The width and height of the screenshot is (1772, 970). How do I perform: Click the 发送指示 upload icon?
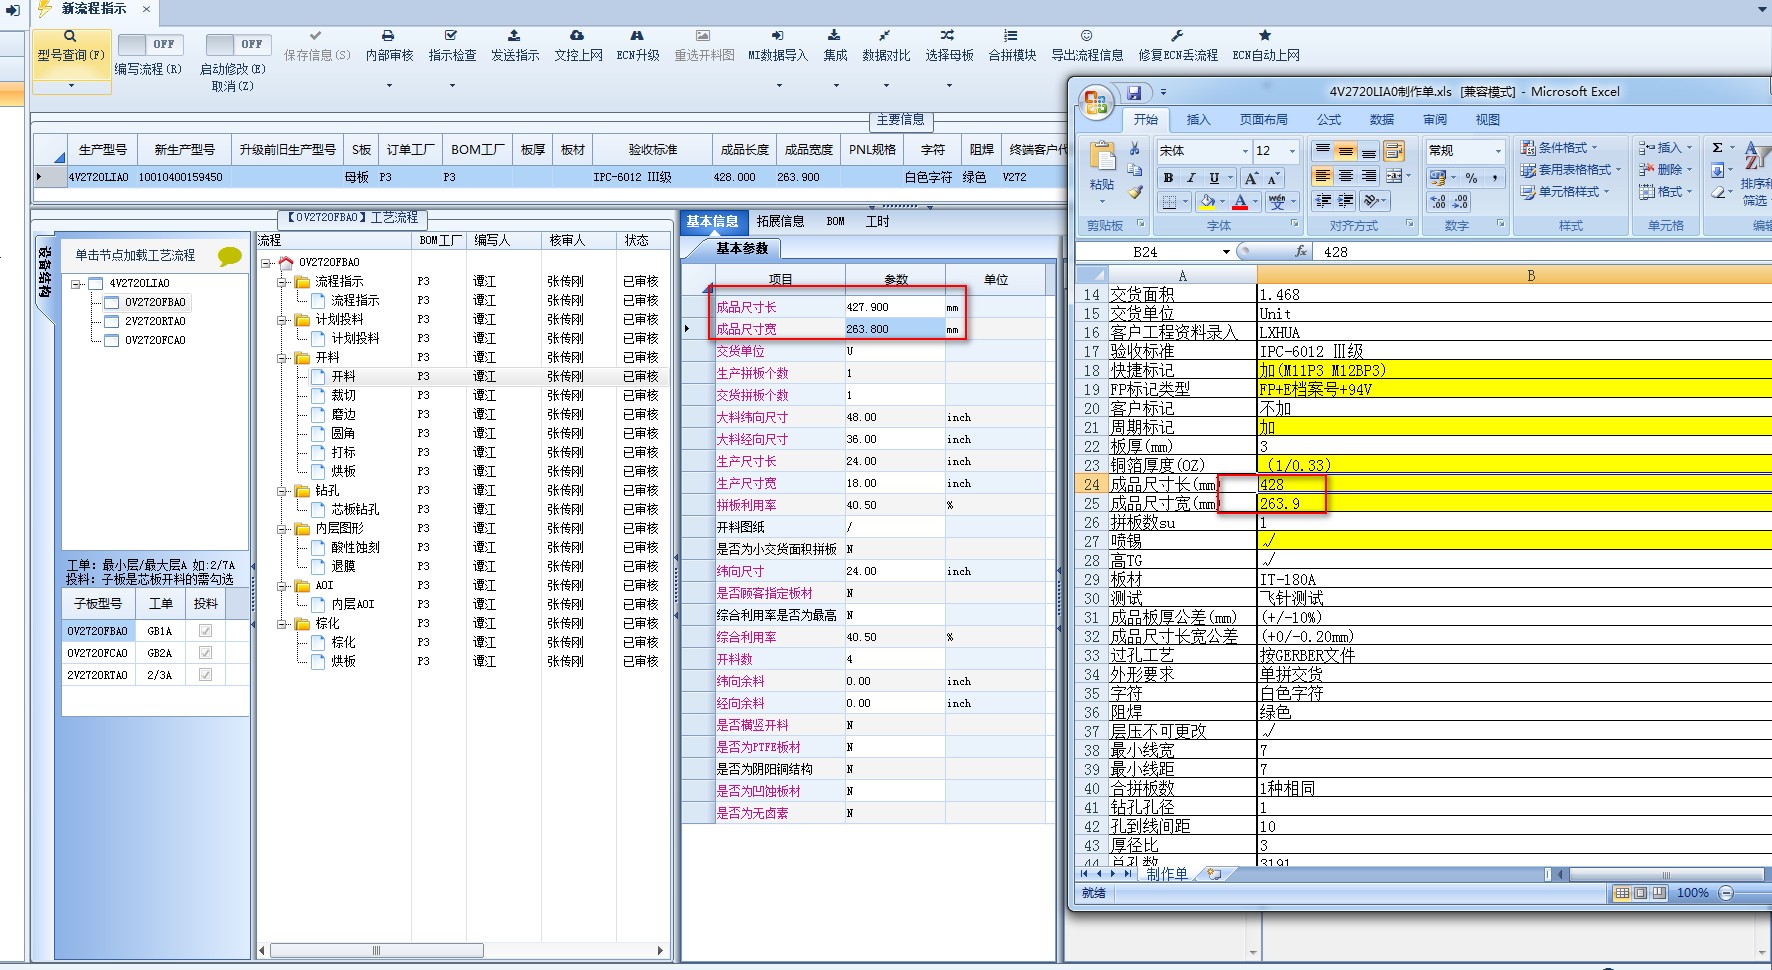514,36
